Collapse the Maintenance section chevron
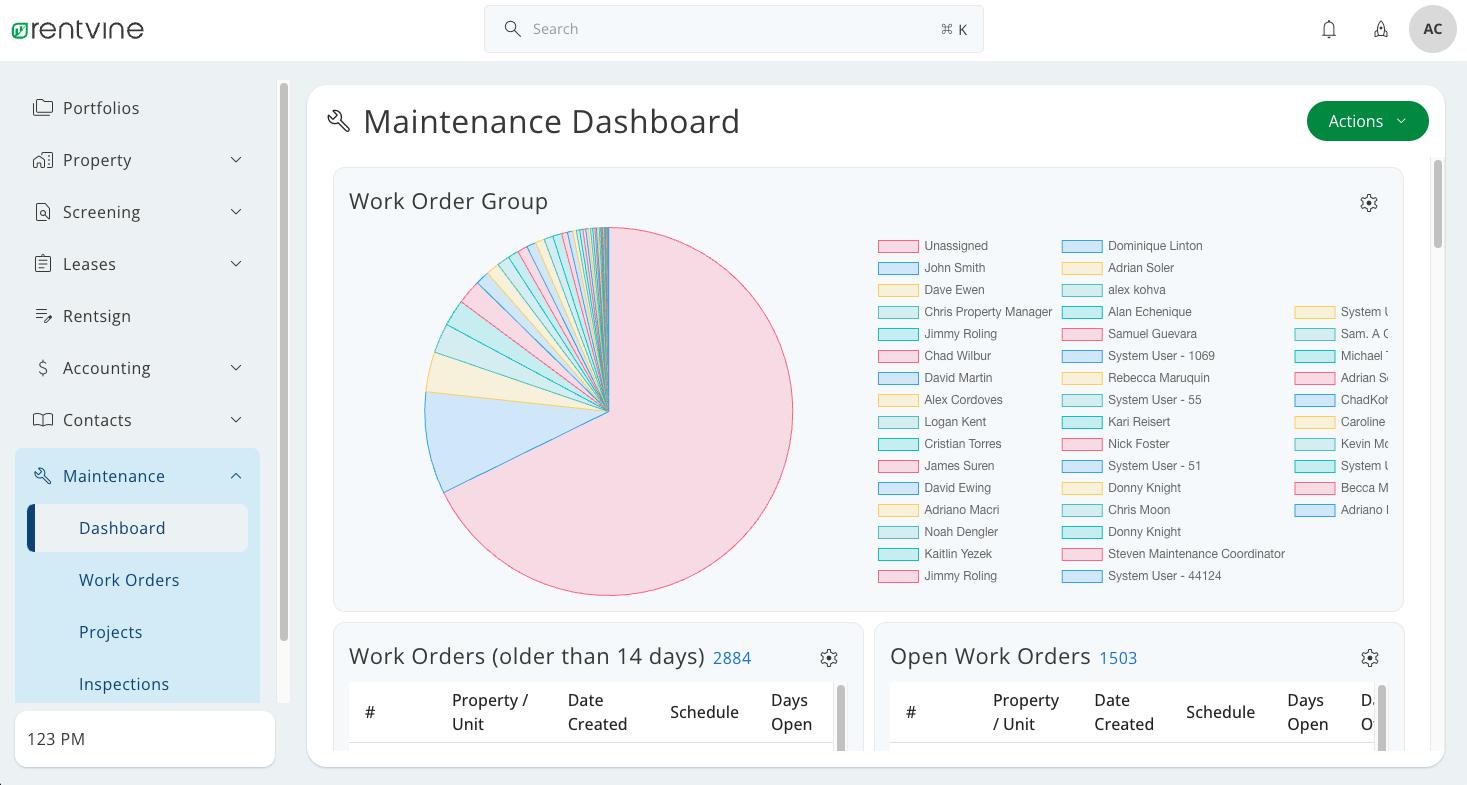 236,475
